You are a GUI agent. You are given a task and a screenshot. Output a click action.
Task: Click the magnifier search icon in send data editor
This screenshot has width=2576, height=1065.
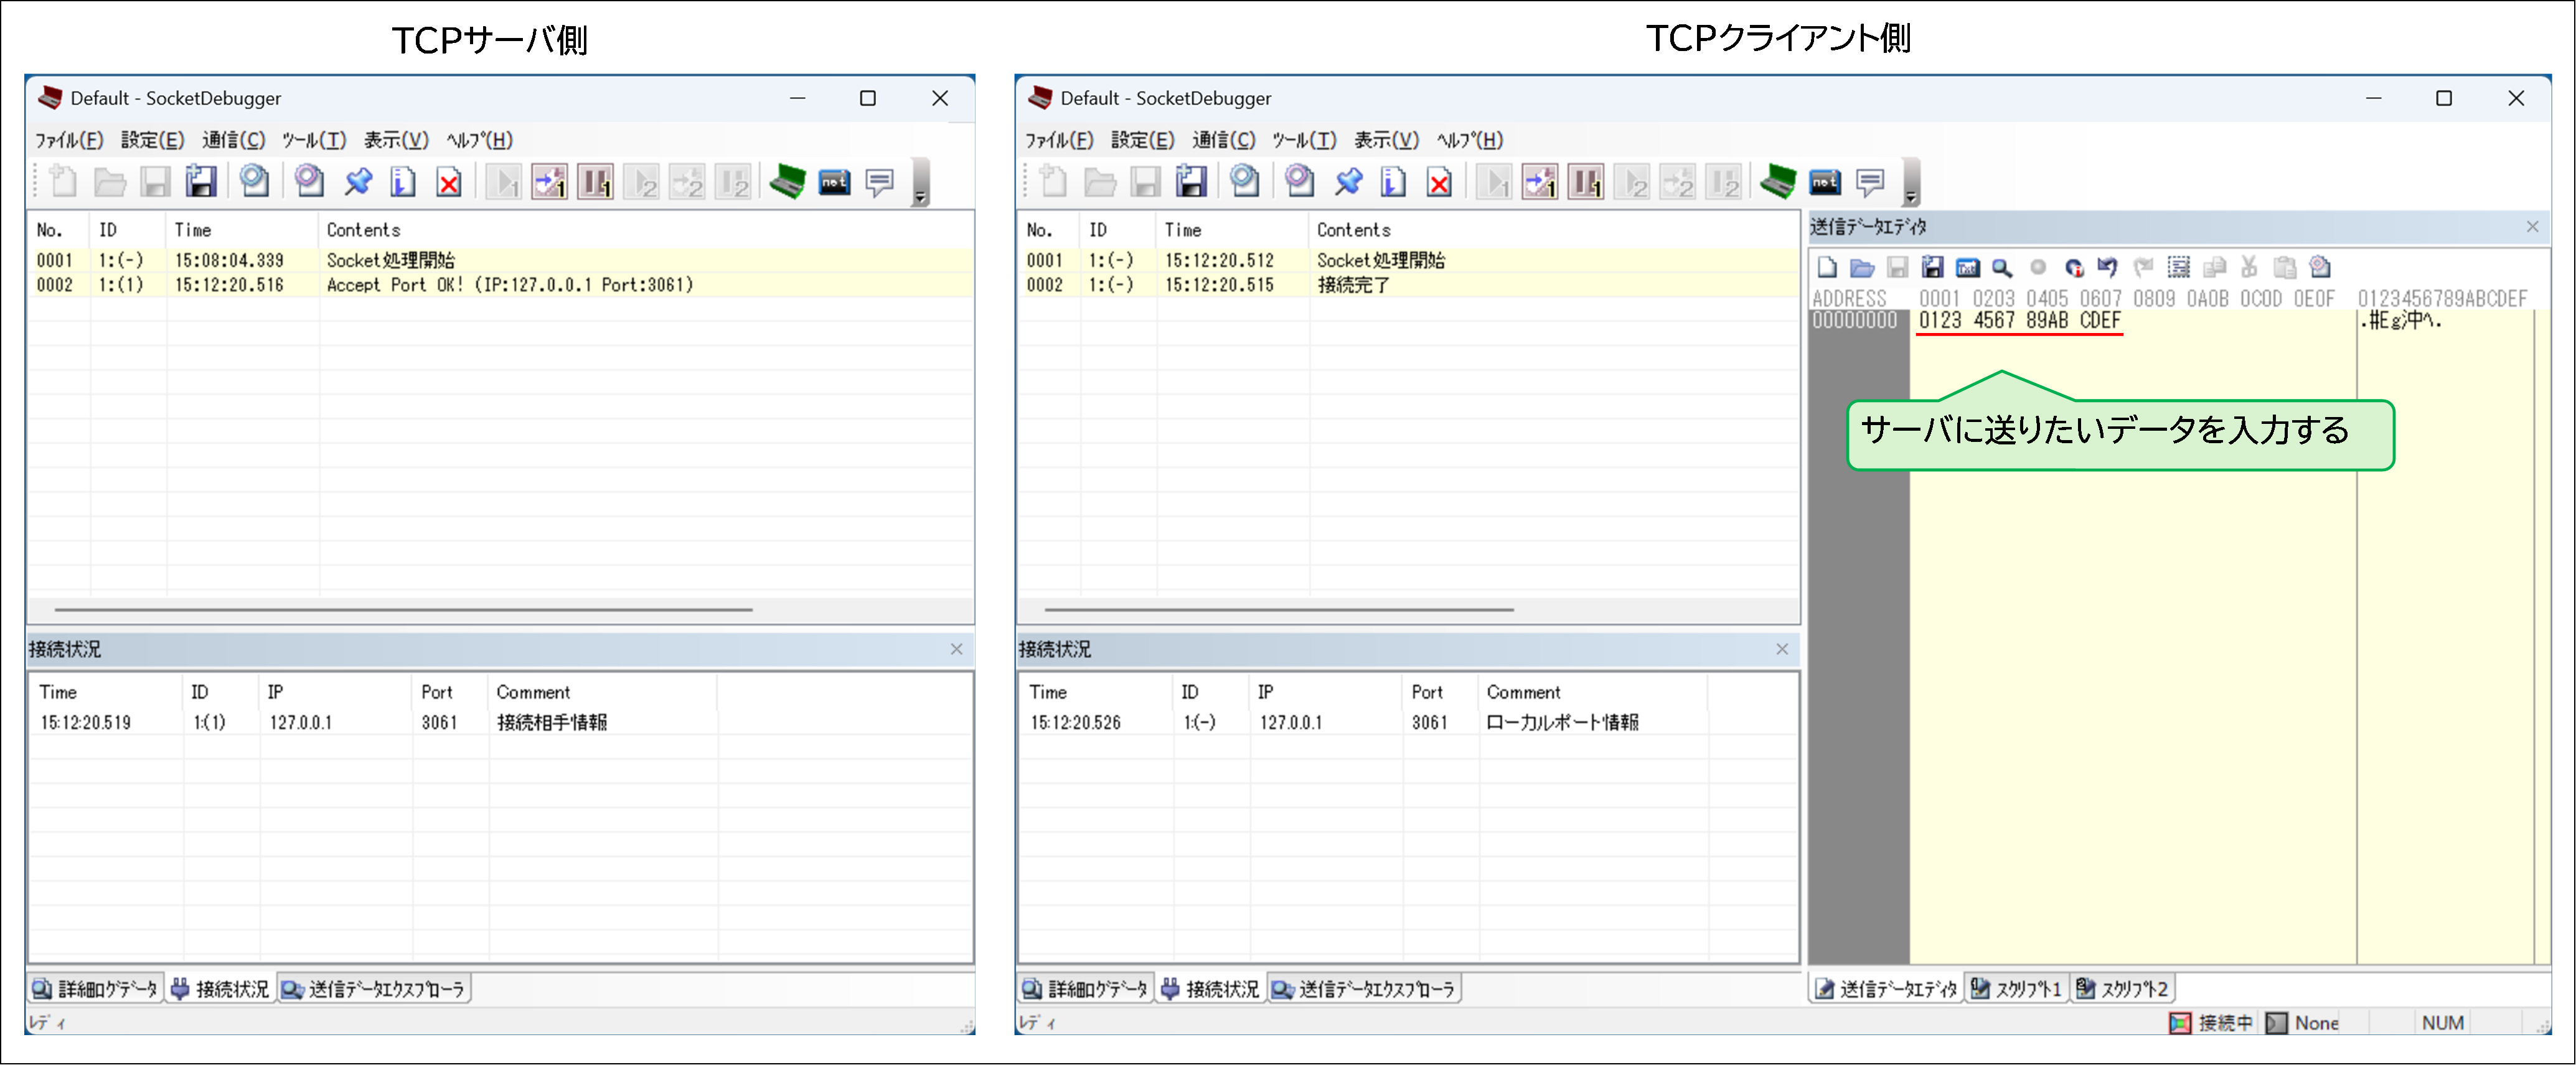pos(2001,268)
